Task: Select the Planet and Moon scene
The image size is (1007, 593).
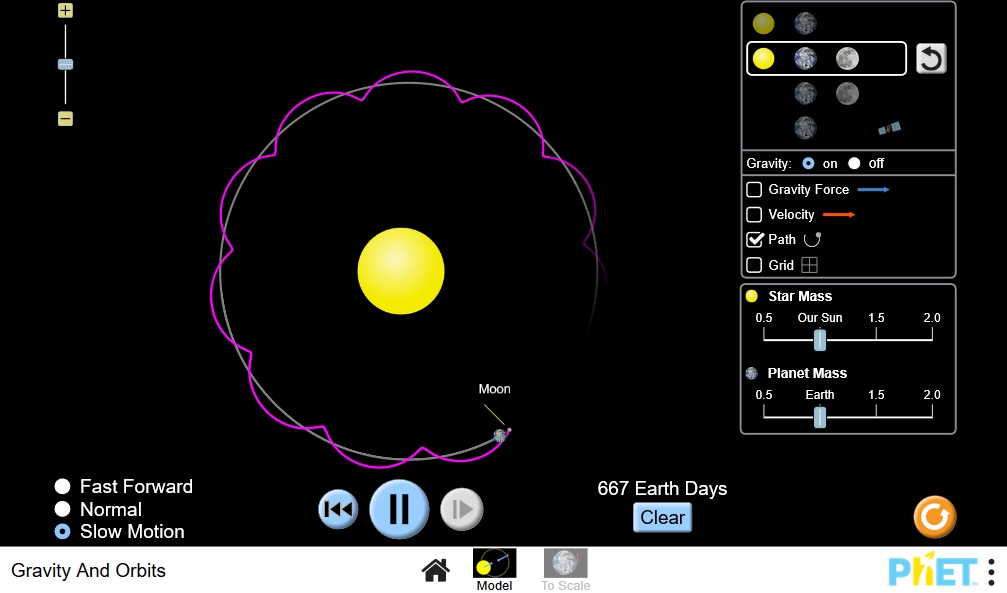Action: 826,93
